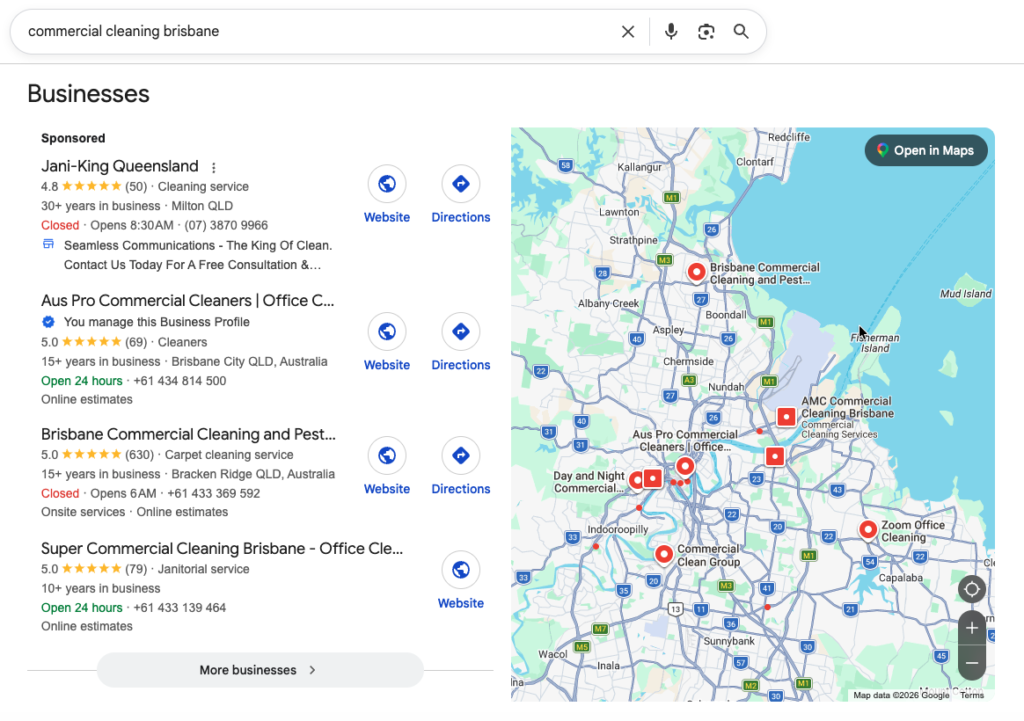The image size is (1024, 721).
Task: Open the Jani-King Queensland listing title
Action: point(120,166)
